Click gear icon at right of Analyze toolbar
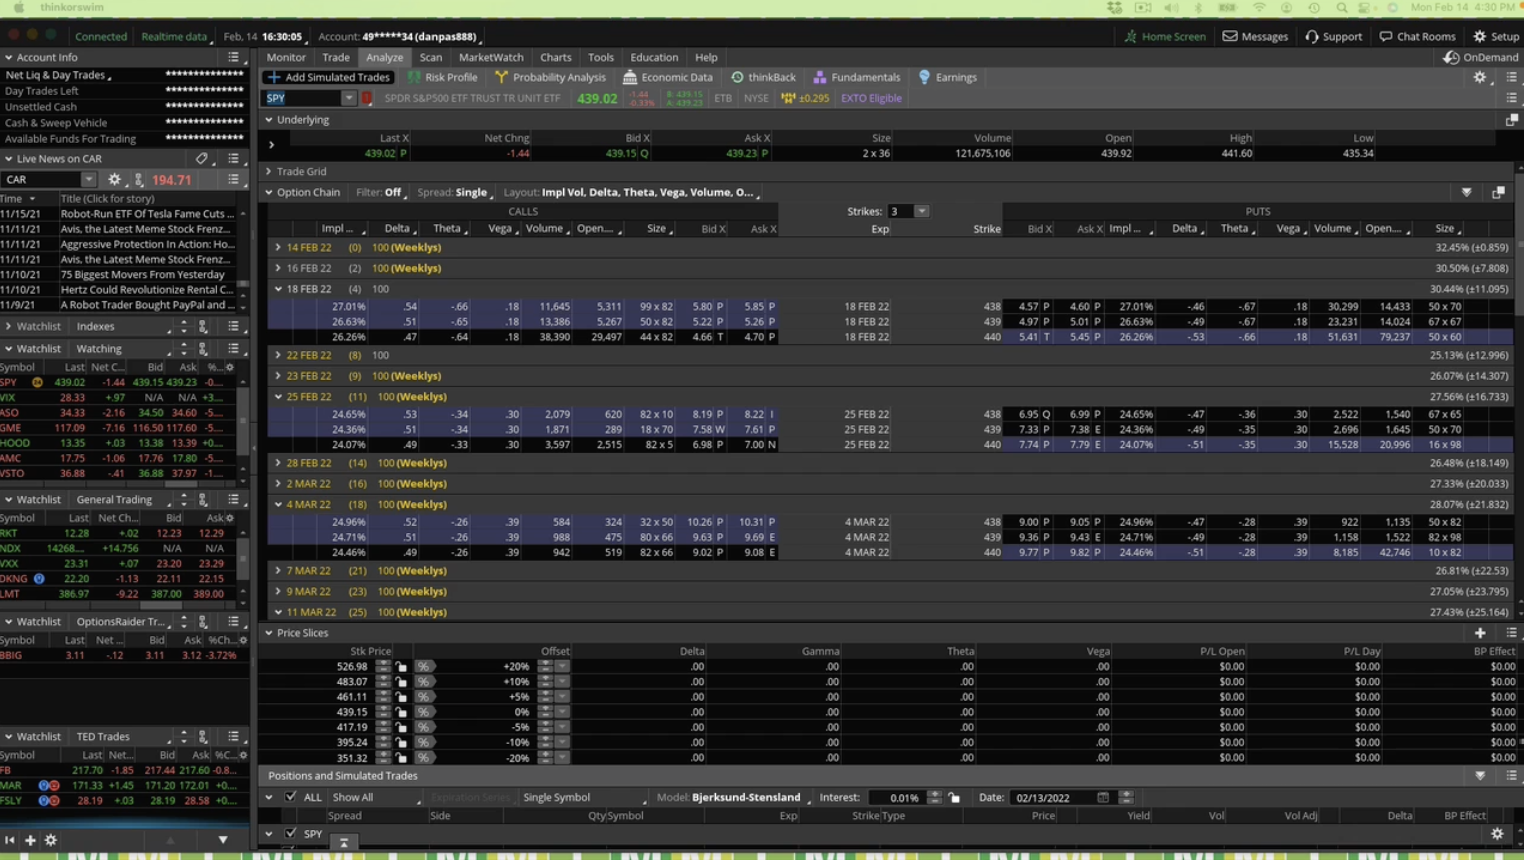This screenshot has height=860, width=1524. coord(1480,77)
